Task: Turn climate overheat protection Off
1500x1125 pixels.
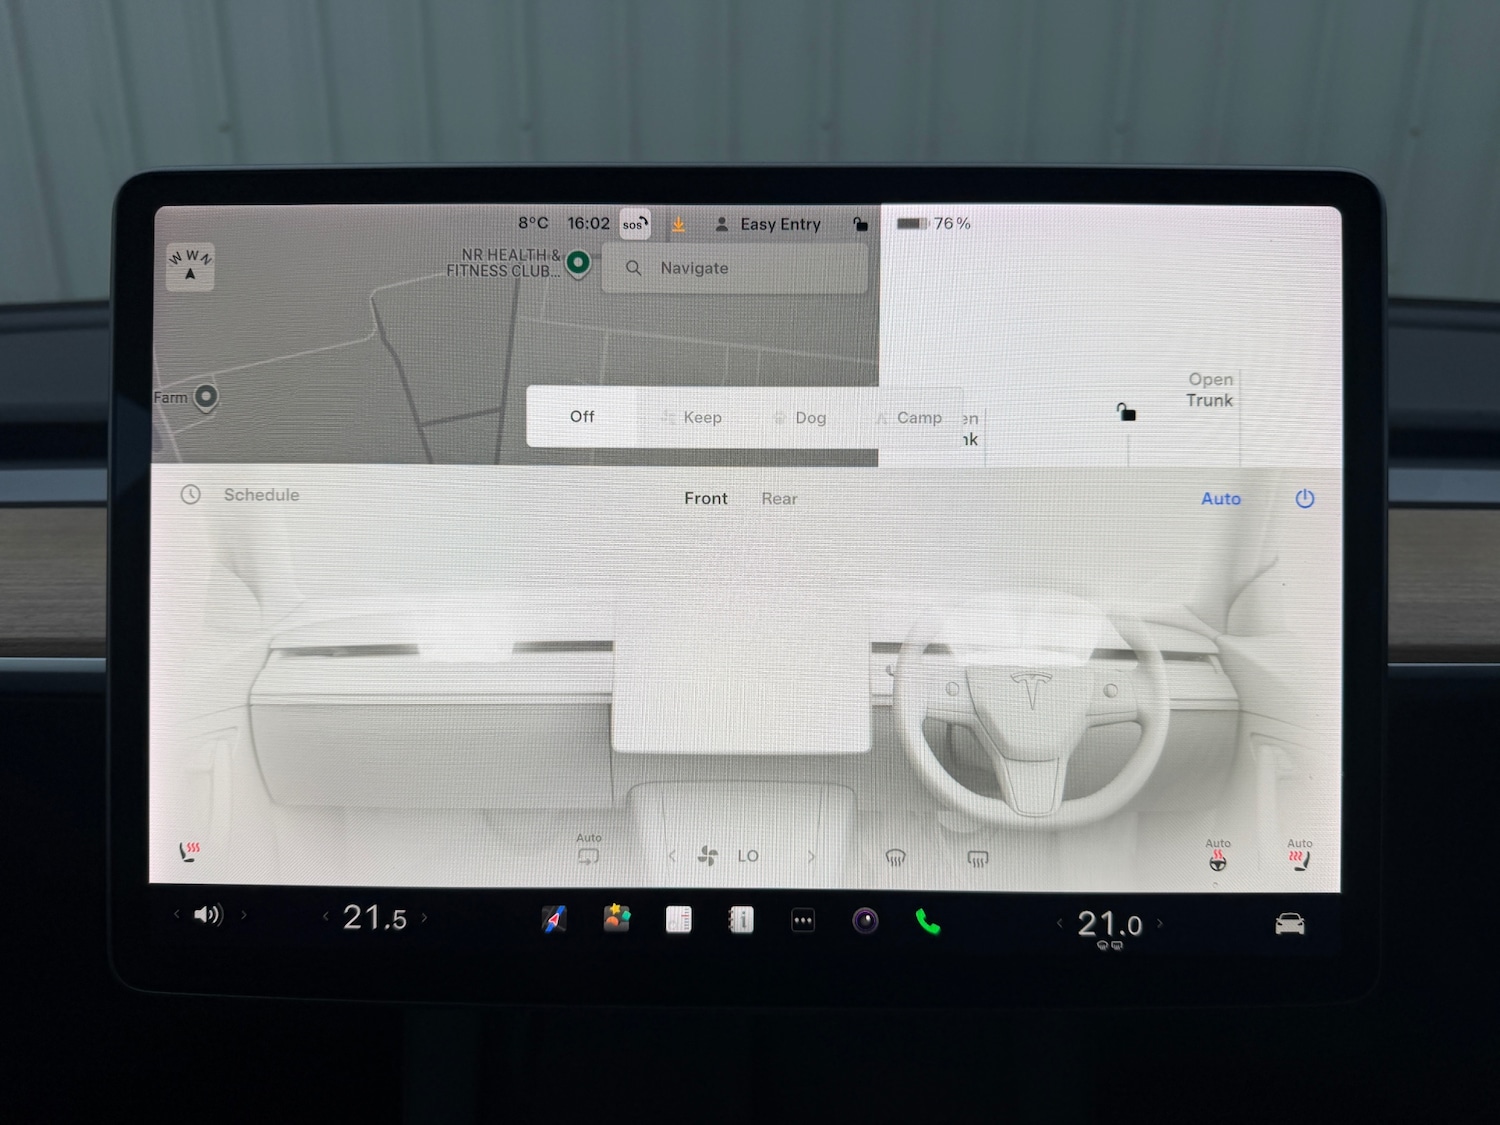Action: [x=581, y=417]
